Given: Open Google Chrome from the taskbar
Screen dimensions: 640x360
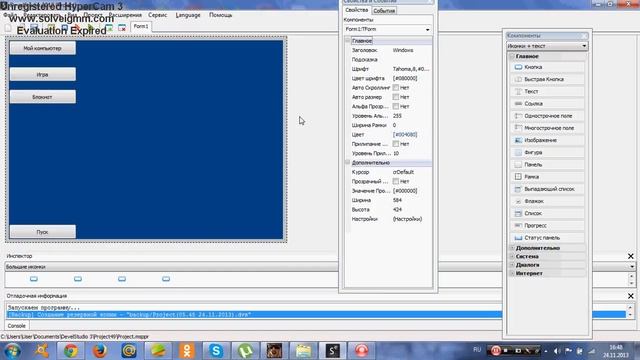Looking at the screenshot, I should [71, 351].
